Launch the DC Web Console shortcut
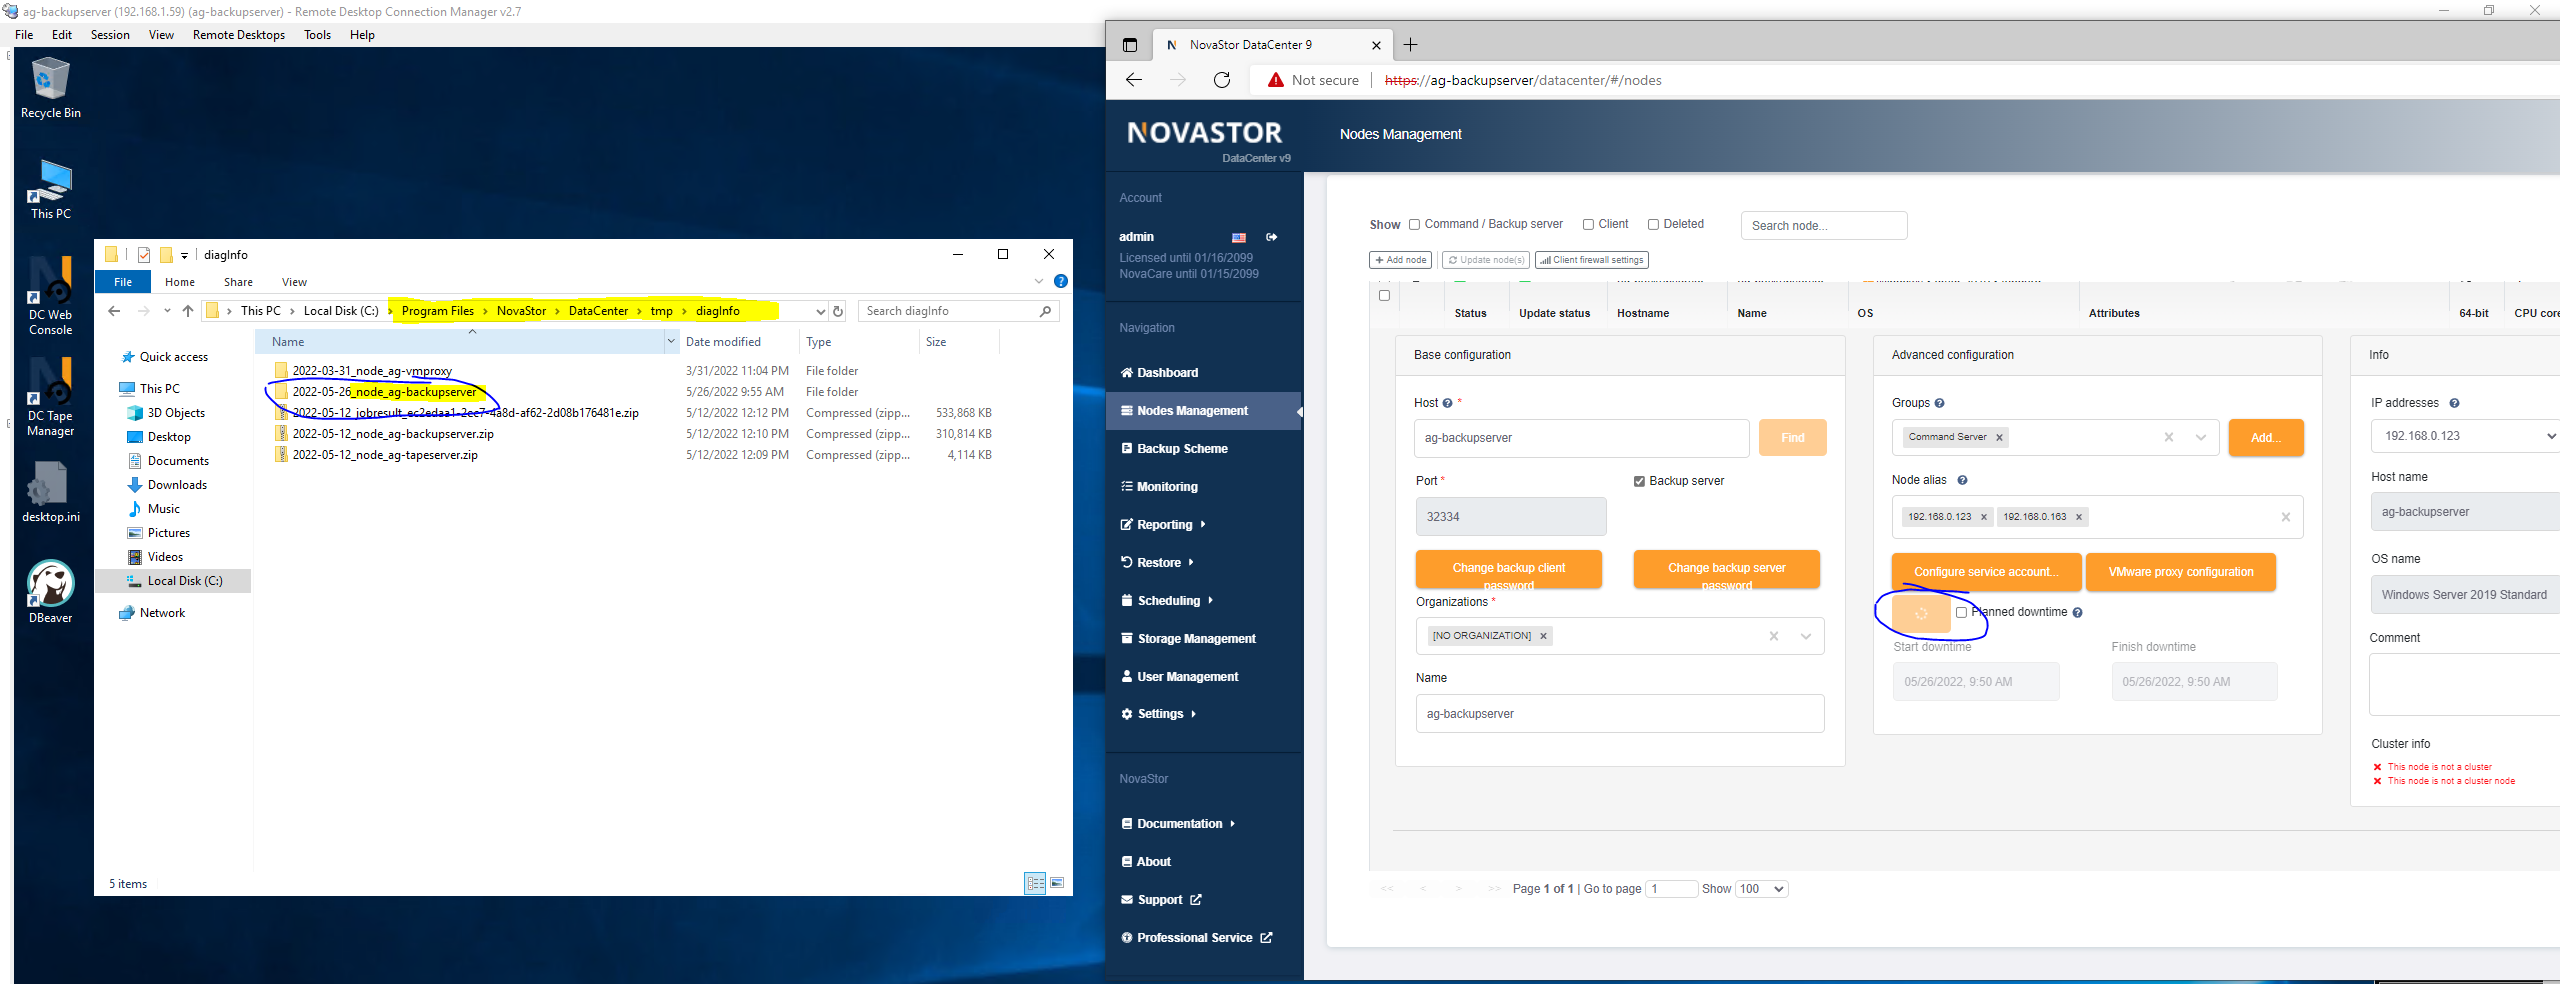The width and height of the screenshot is (2560, 984). tap(50, 296)
